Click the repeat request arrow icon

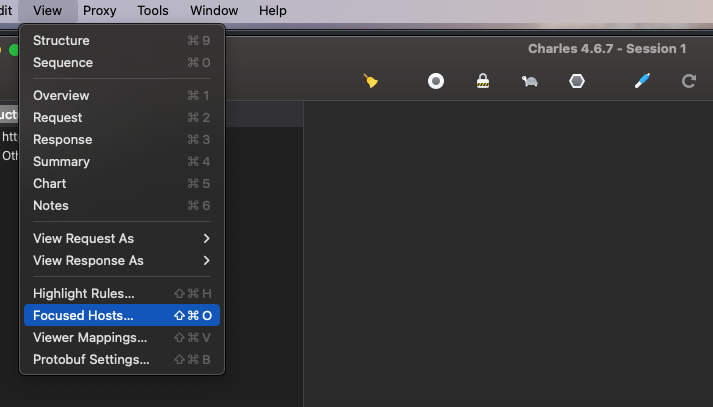tap(689, 81)
